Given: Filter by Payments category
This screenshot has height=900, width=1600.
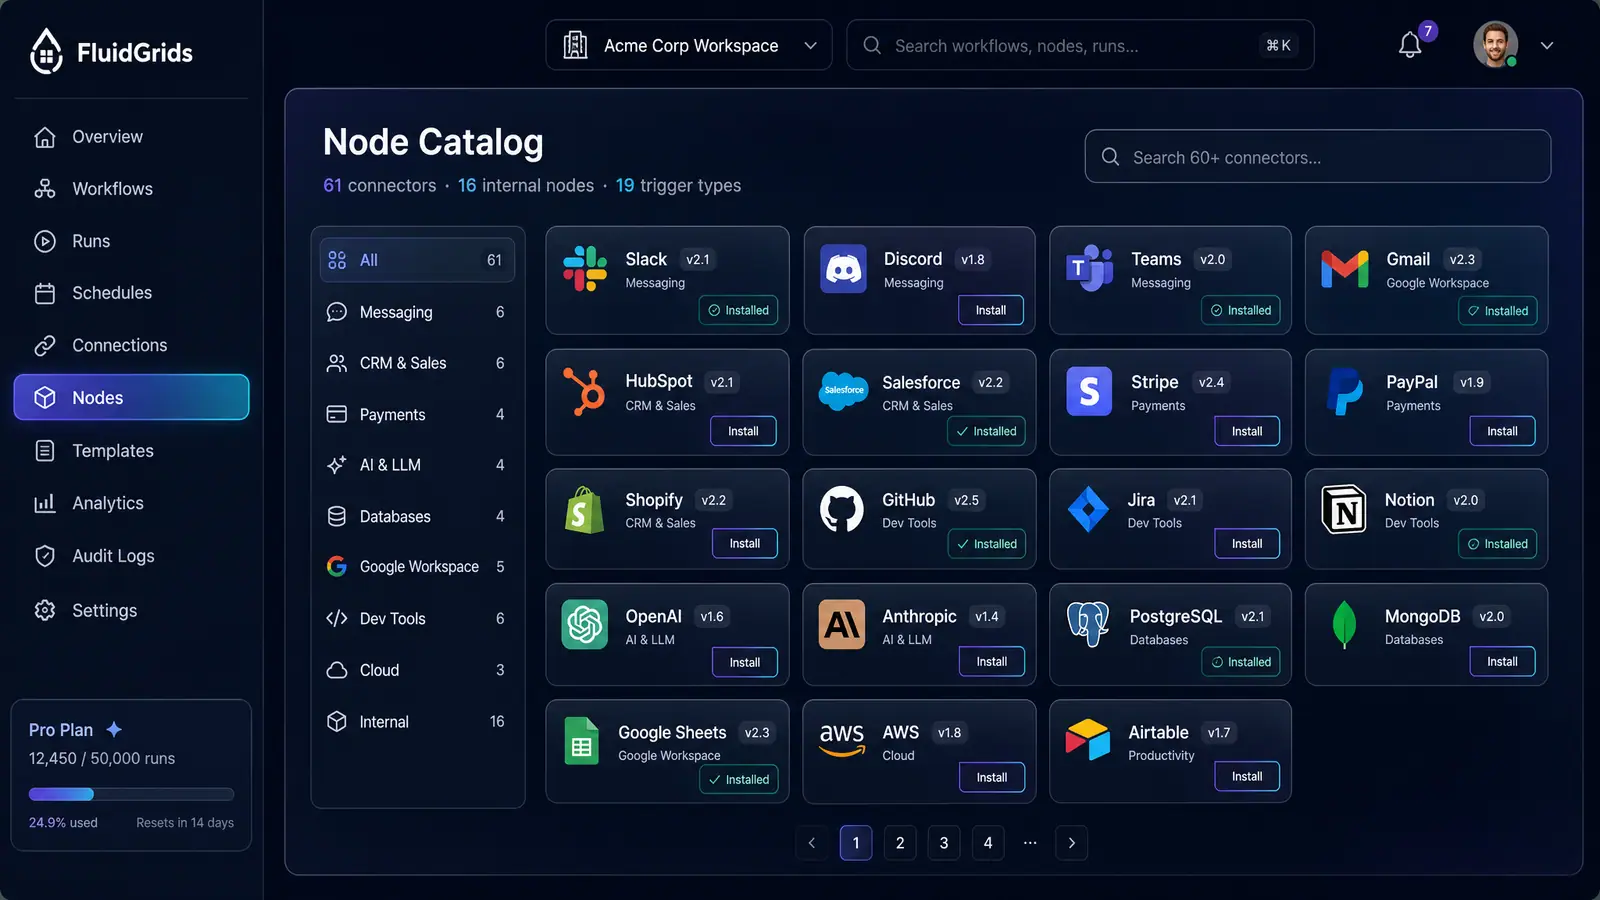Looking at the screenshot, I should point(417,414).
